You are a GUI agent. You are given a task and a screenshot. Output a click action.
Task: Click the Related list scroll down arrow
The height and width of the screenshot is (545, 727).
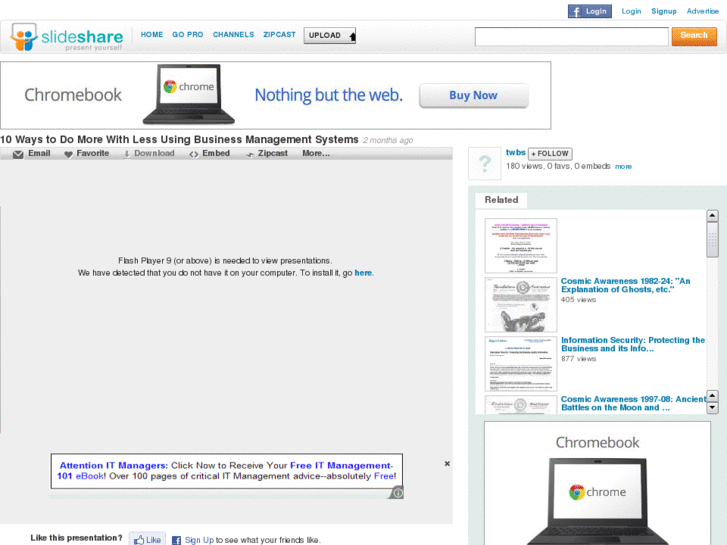click(712, 408)
